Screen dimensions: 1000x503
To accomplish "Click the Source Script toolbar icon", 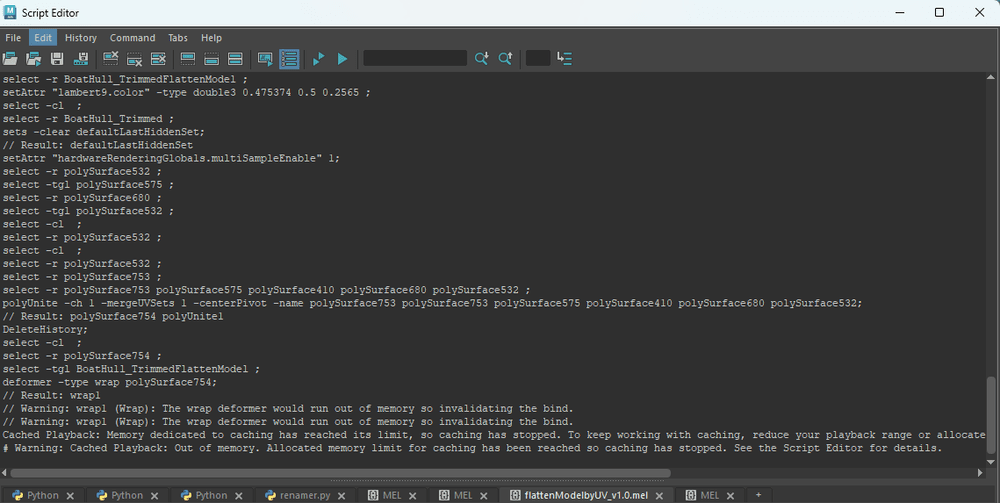I will click(x=33, y=59).
